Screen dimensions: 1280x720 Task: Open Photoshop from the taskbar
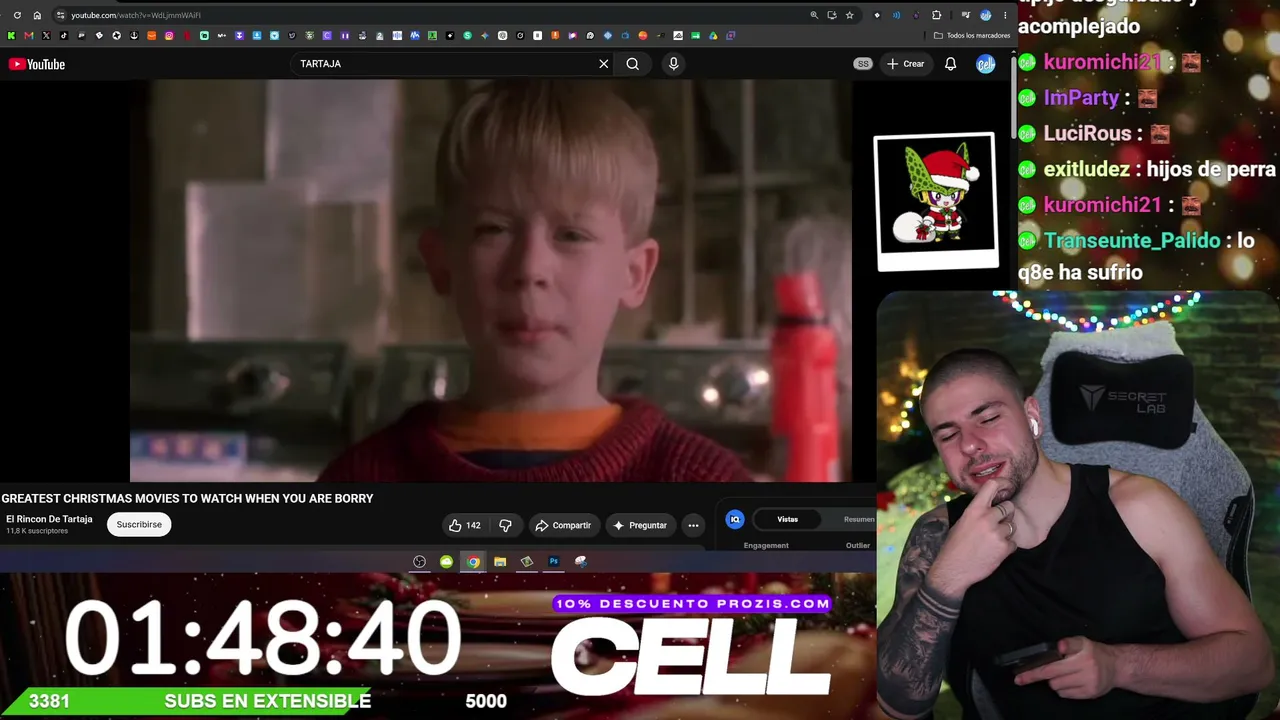(x=553, y=562)
